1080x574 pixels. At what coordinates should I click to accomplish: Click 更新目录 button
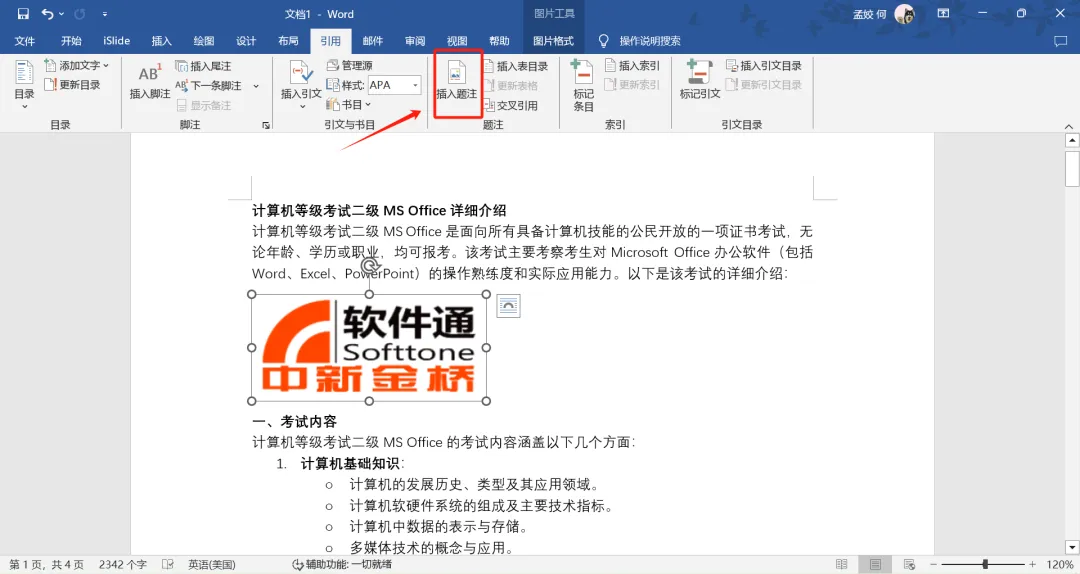72,85
